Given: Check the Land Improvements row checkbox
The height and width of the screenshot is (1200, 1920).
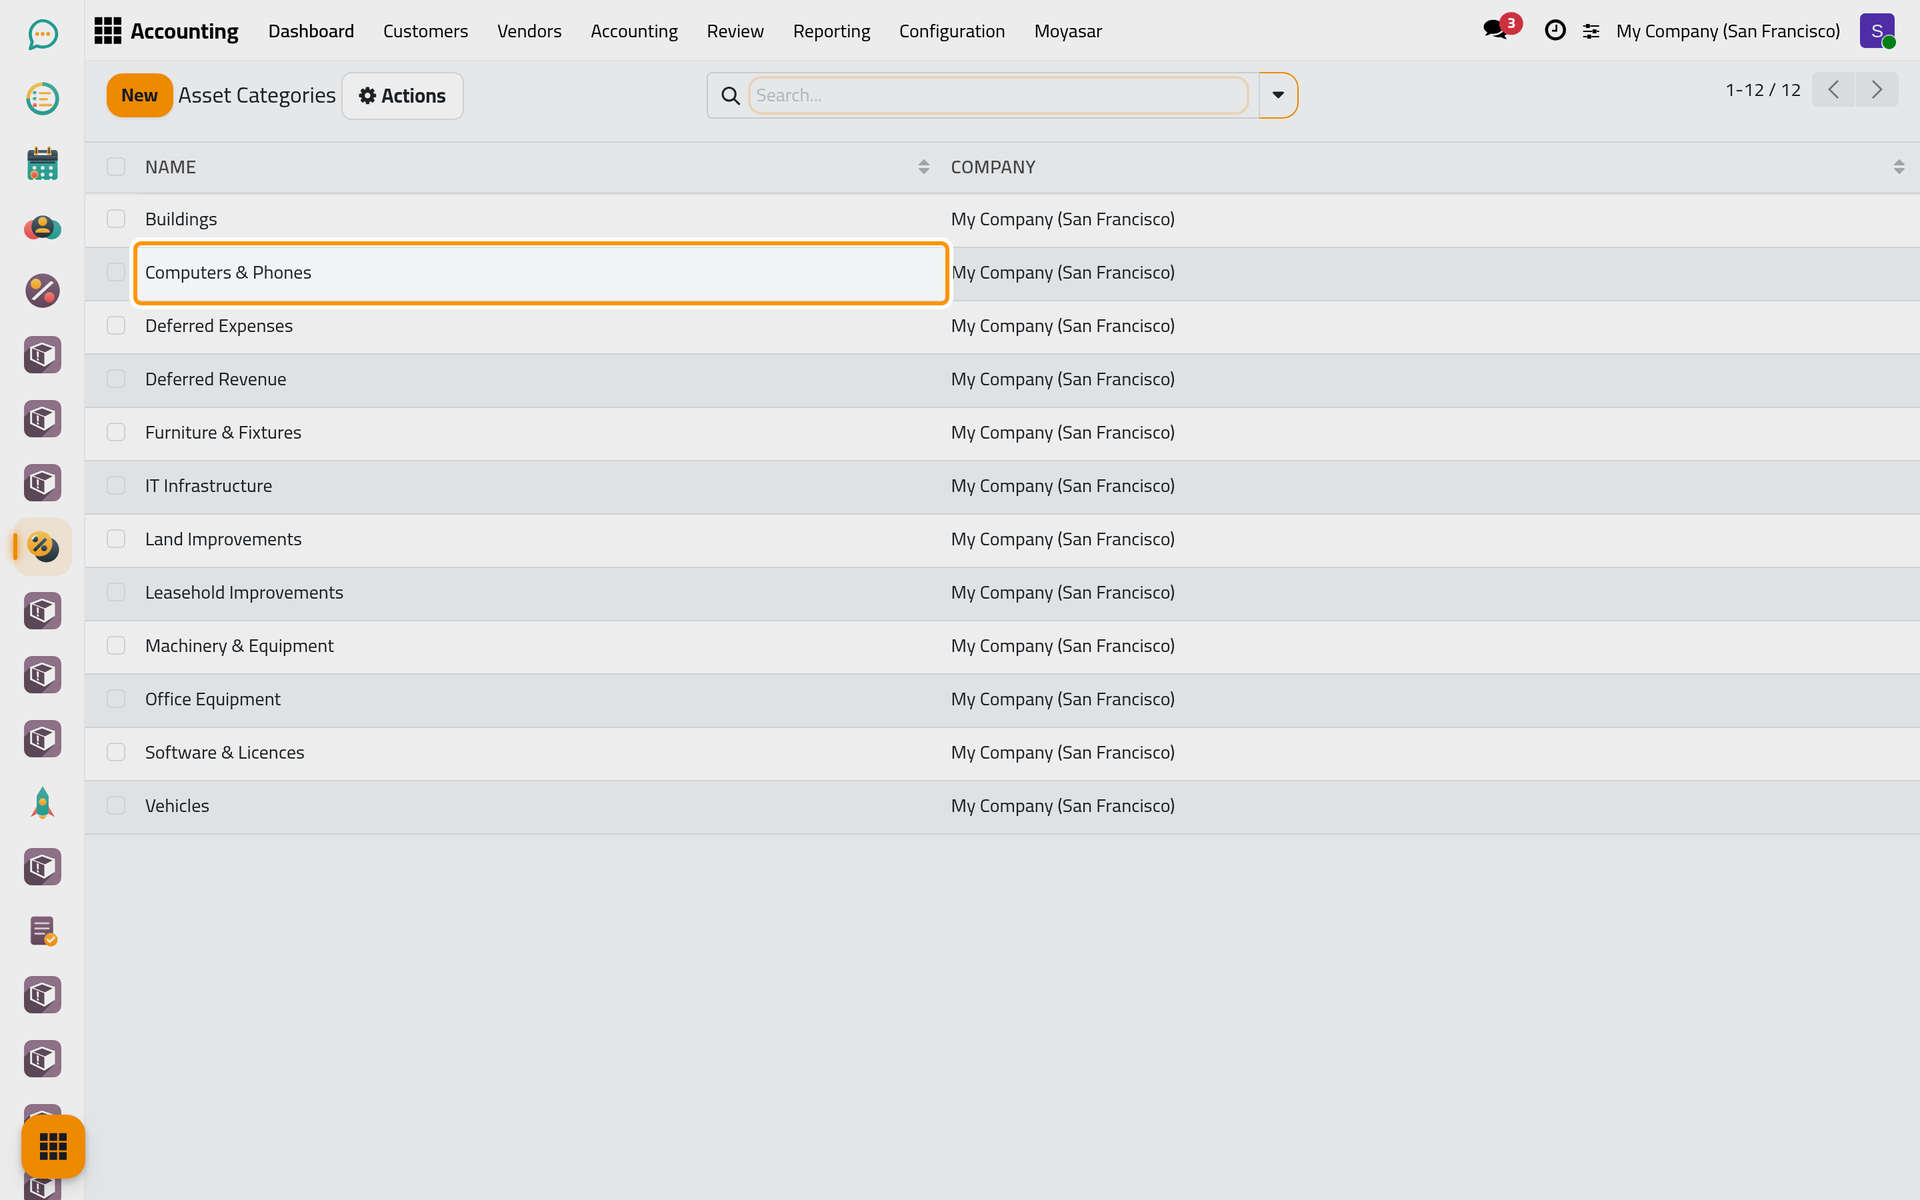Looking at the screenshot, I should coord(116,539).
